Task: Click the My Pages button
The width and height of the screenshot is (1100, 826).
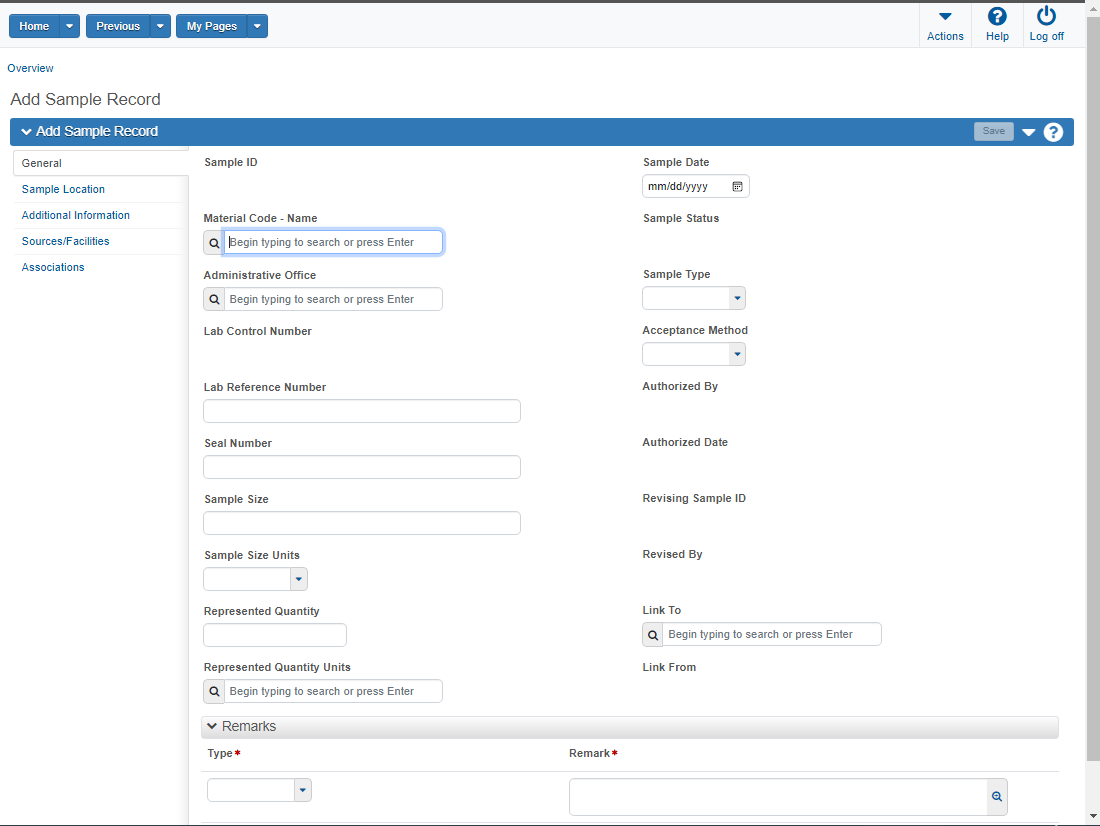Action: point(212,26)
